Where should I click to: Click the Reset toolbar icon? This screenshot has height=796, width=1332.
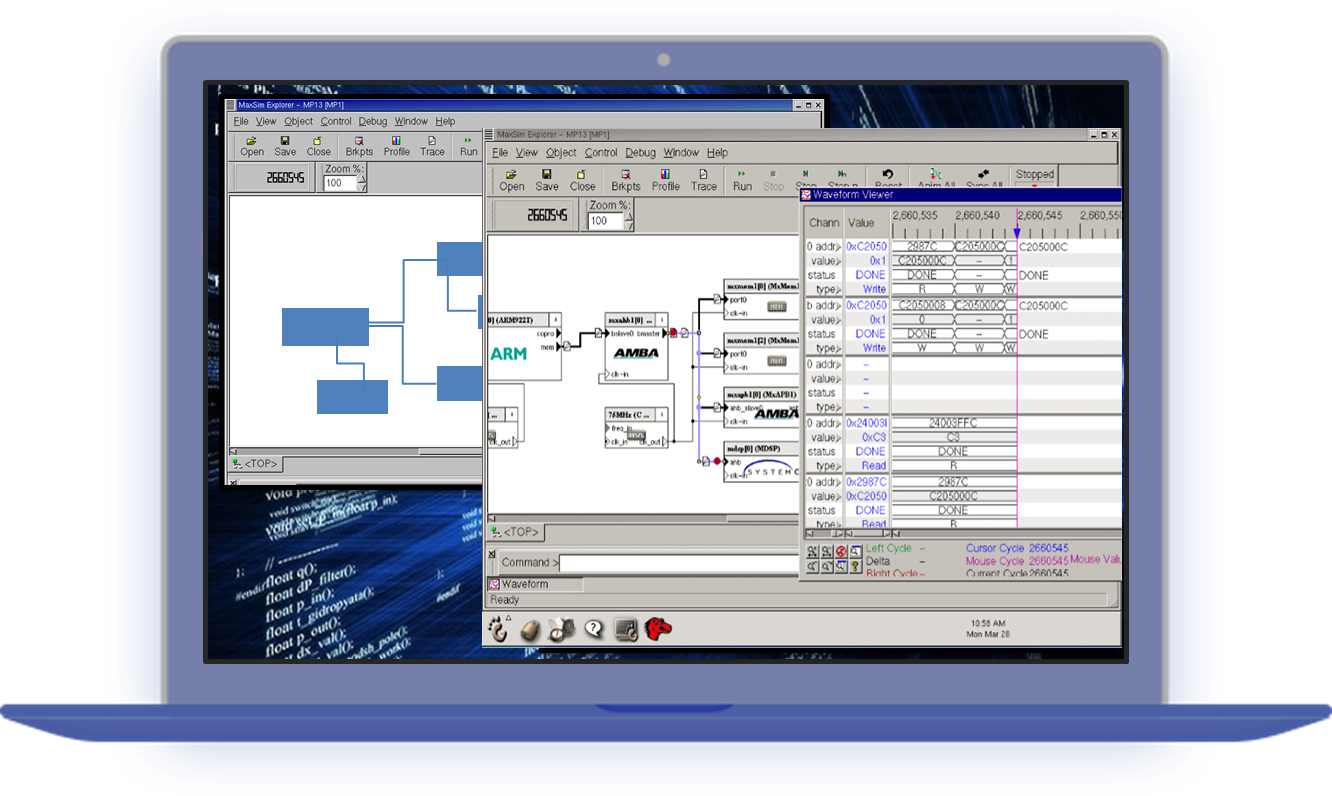click(888, 178)
